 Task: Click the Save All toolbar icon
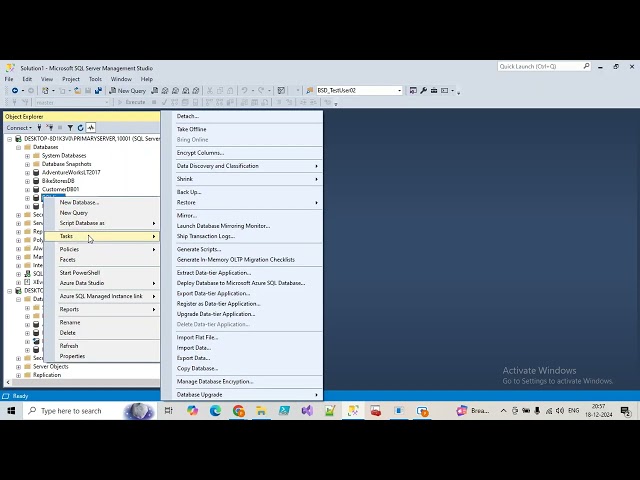coord(98,91)
